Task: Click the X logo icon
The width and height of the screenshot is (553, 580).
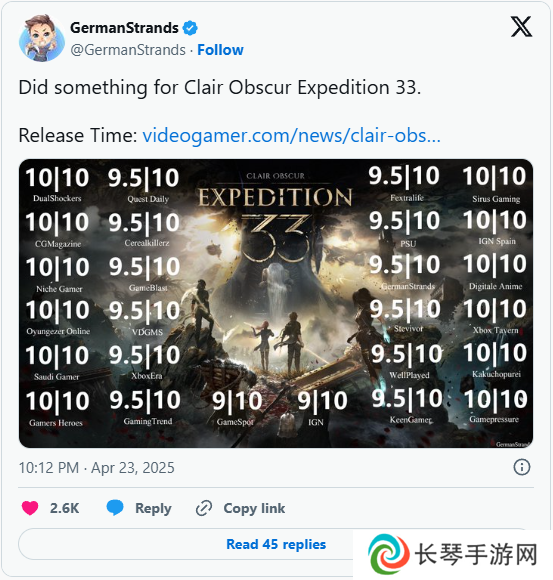Action: click(x=521, y=27)
